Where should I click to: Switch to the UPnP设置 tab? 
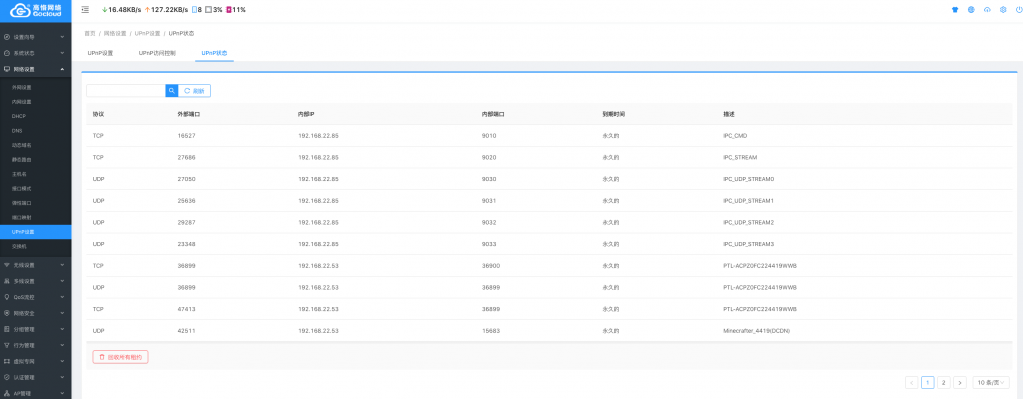point(100,53)
